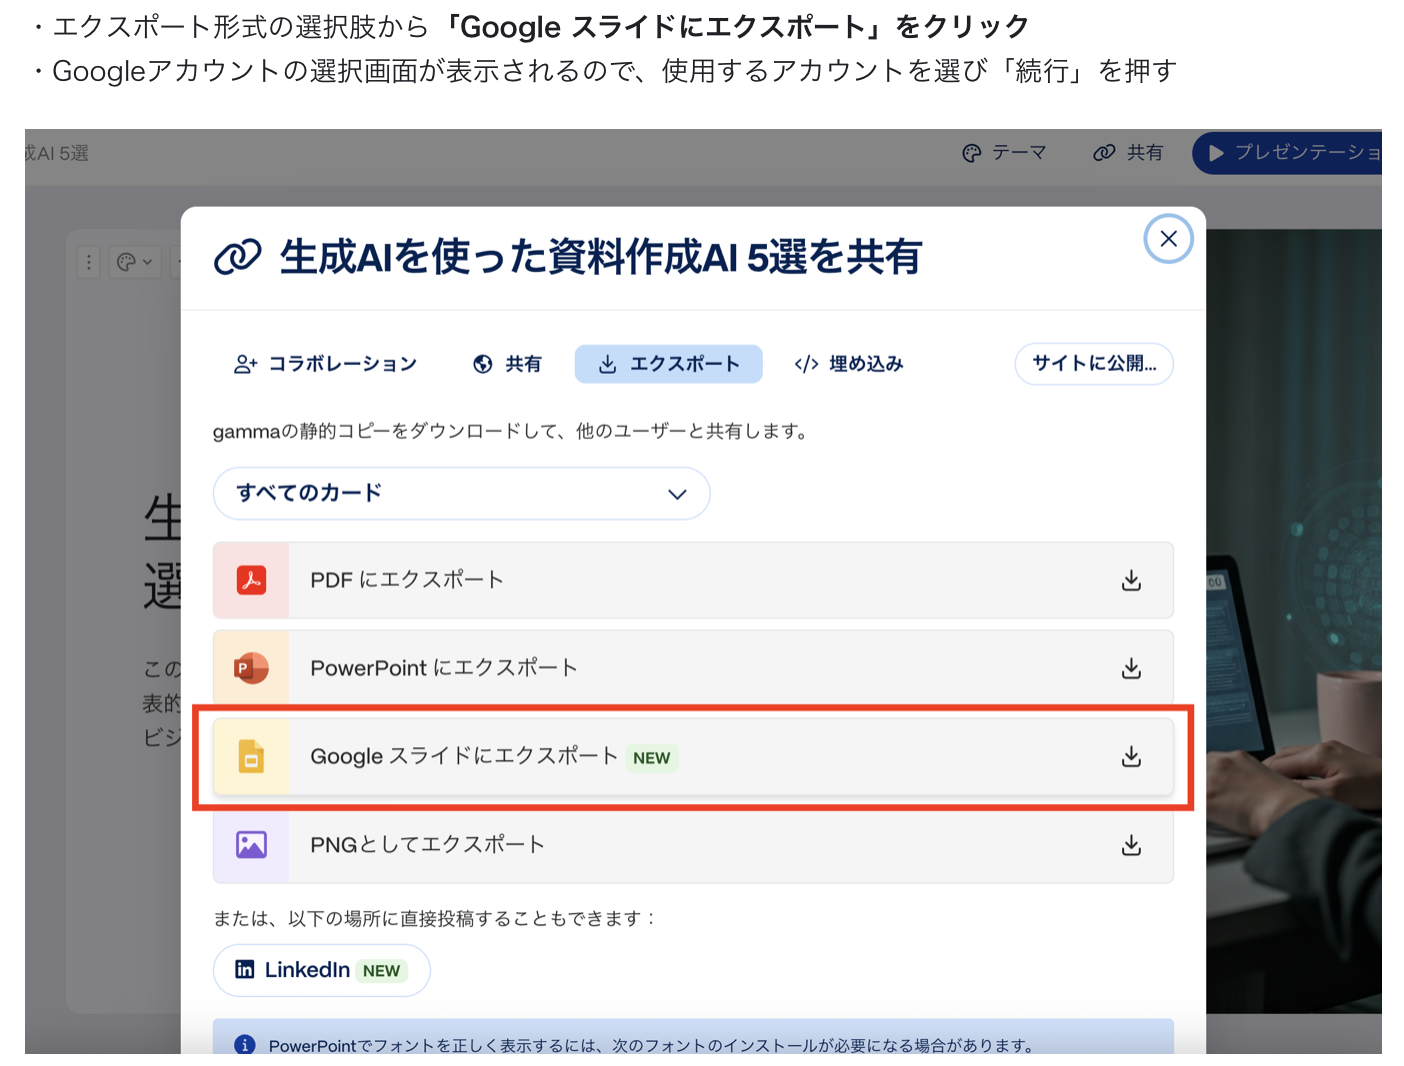The image size is (1404, 1066).
Task: Open the card three-dot menu behind dialog
Action: pos(89,262)
